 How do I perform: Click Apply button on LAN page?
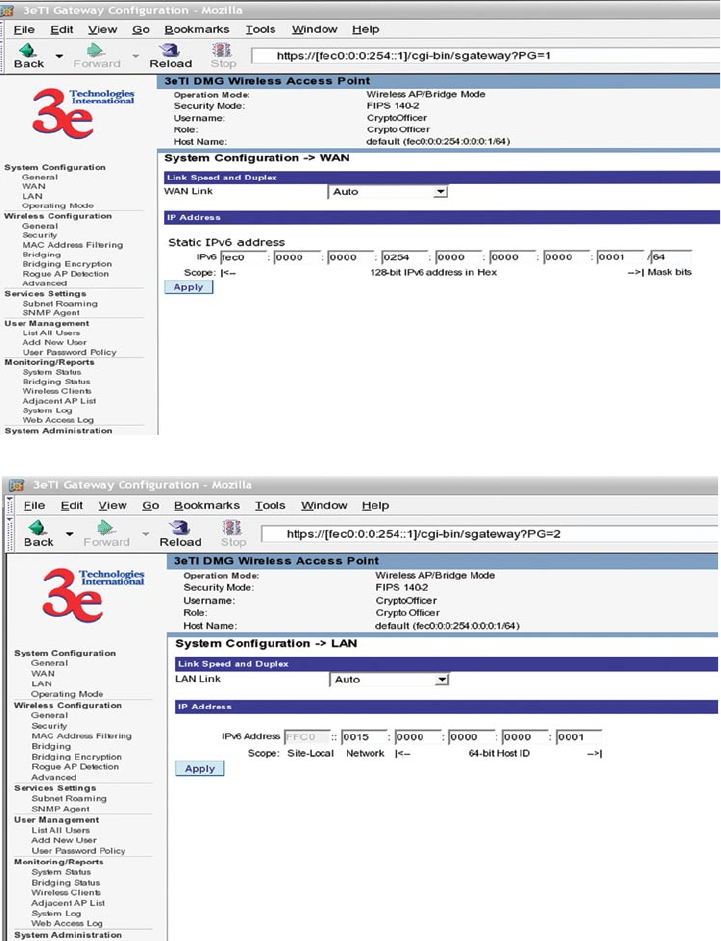[x=199, y=769]
